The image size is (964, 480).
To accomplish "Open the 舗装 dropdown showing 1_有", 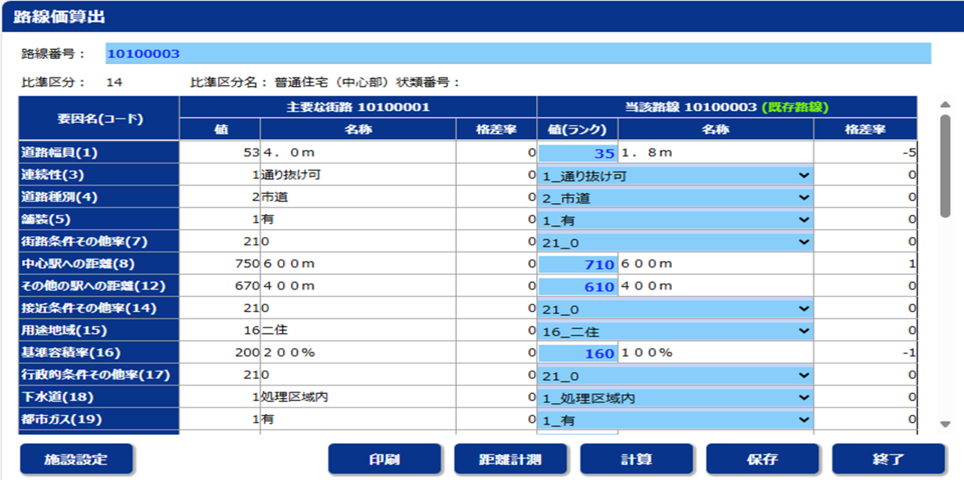I will pyautogui.click(x=676, y=219).
